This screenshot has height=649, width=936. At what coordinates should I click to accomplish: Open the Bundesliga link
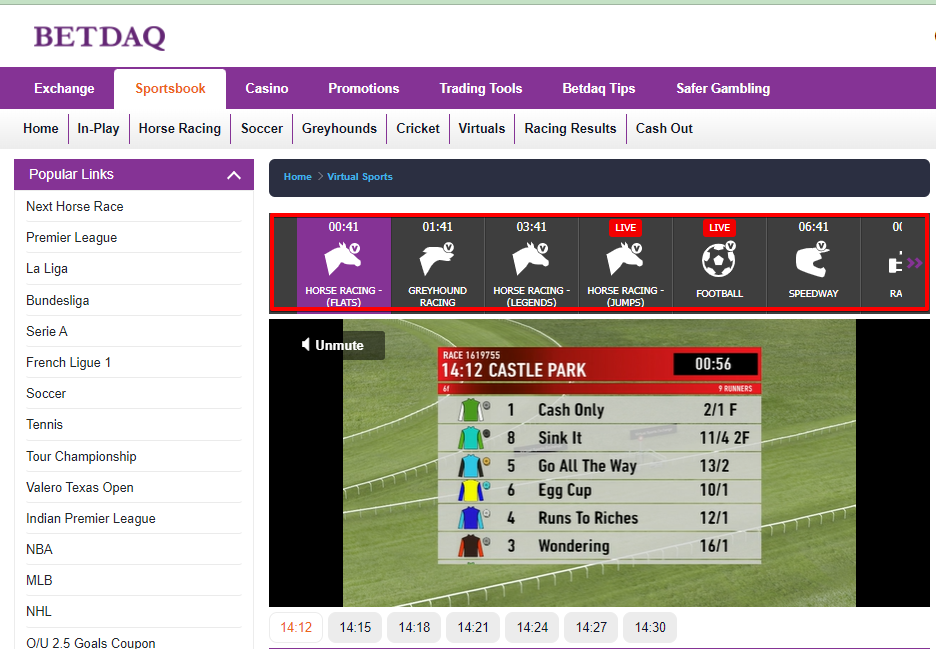click(x=57, y=300)
